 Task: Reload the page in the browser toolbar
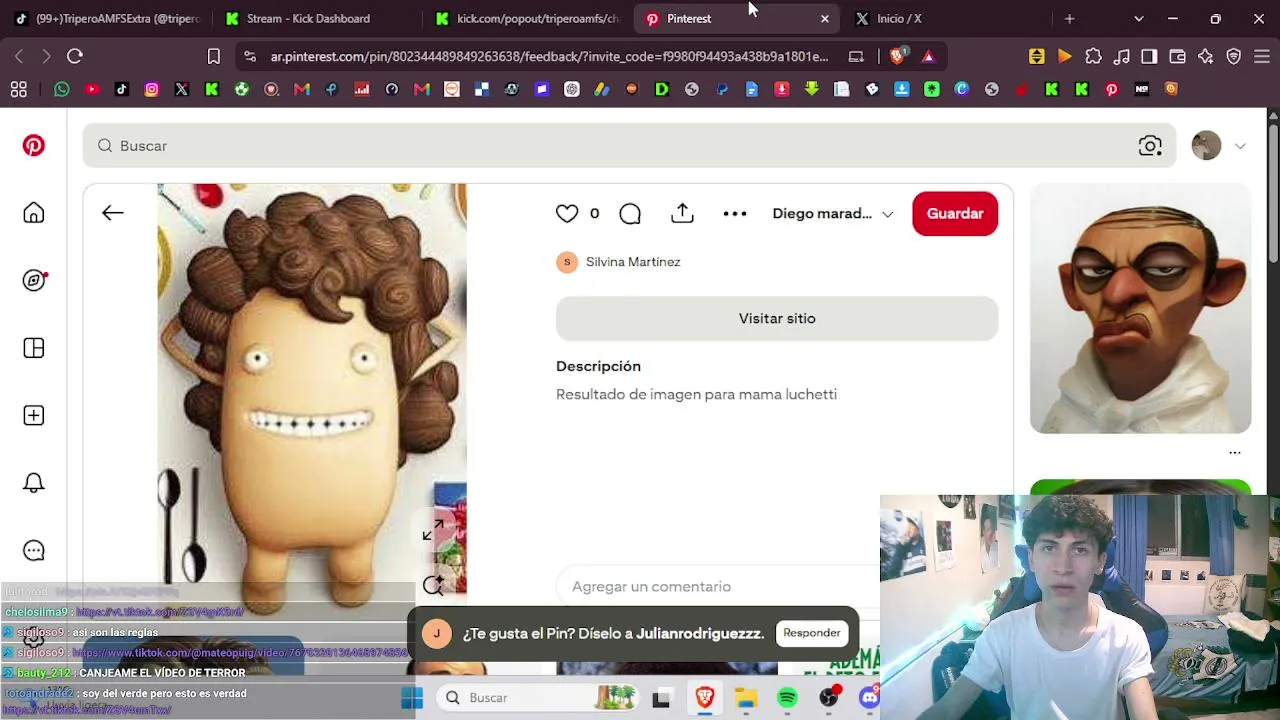coord(75,57)
